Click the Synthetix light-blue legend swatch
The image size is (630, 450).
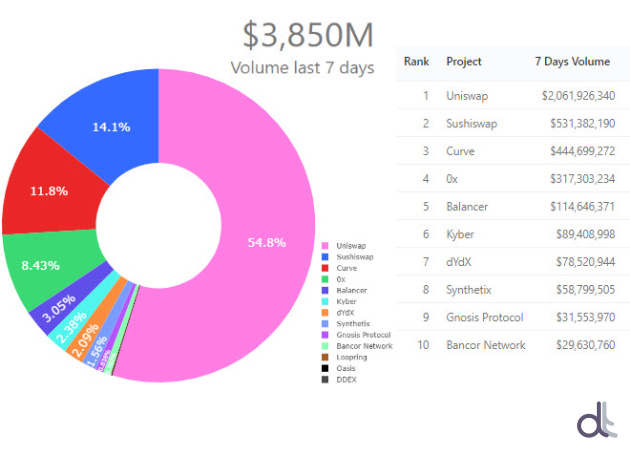[325, 323]
